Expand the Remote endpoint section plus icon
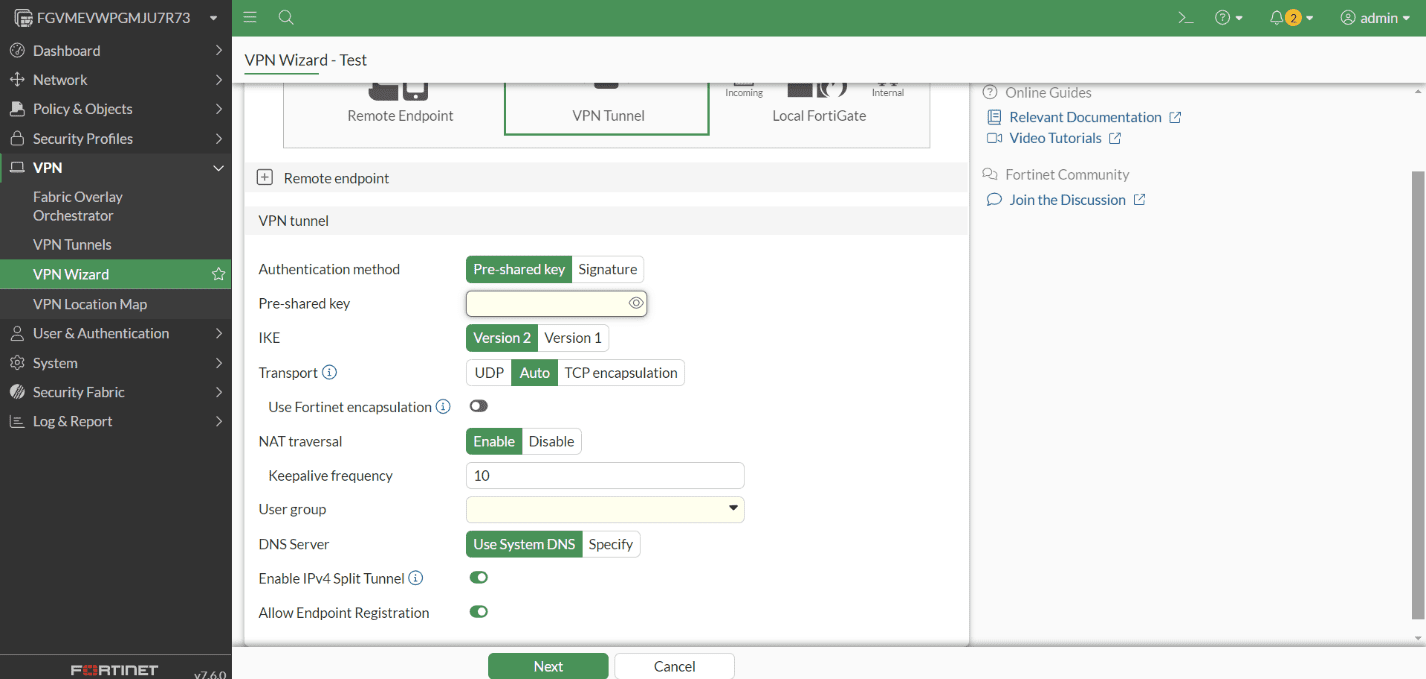Screen dimensions: 1426x679 [265, 178]
